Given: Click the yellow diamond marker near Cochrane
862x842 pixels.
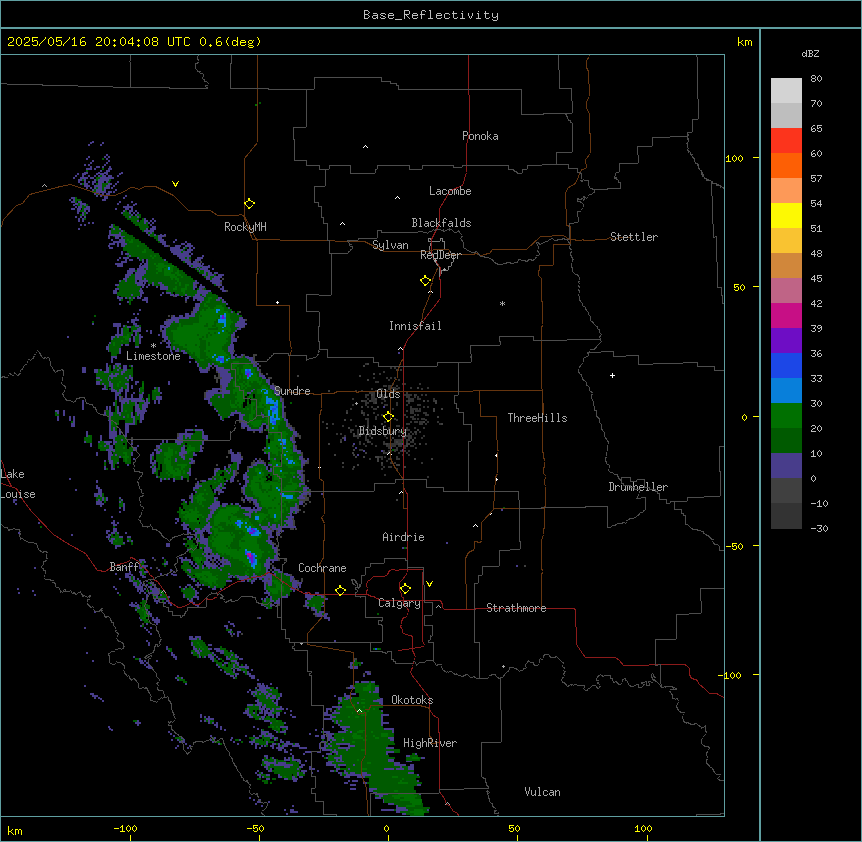Looking at the screenshot, I should (340, 590).
